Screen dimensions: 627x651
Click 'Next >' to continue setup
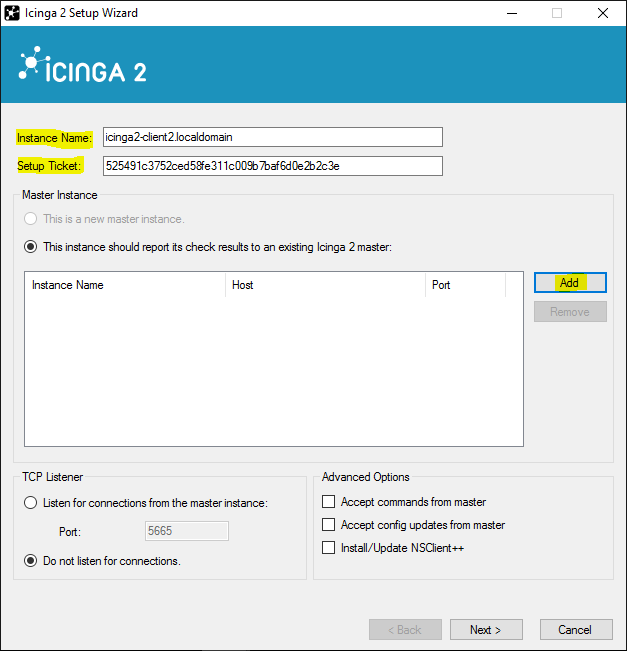[486, 630]
